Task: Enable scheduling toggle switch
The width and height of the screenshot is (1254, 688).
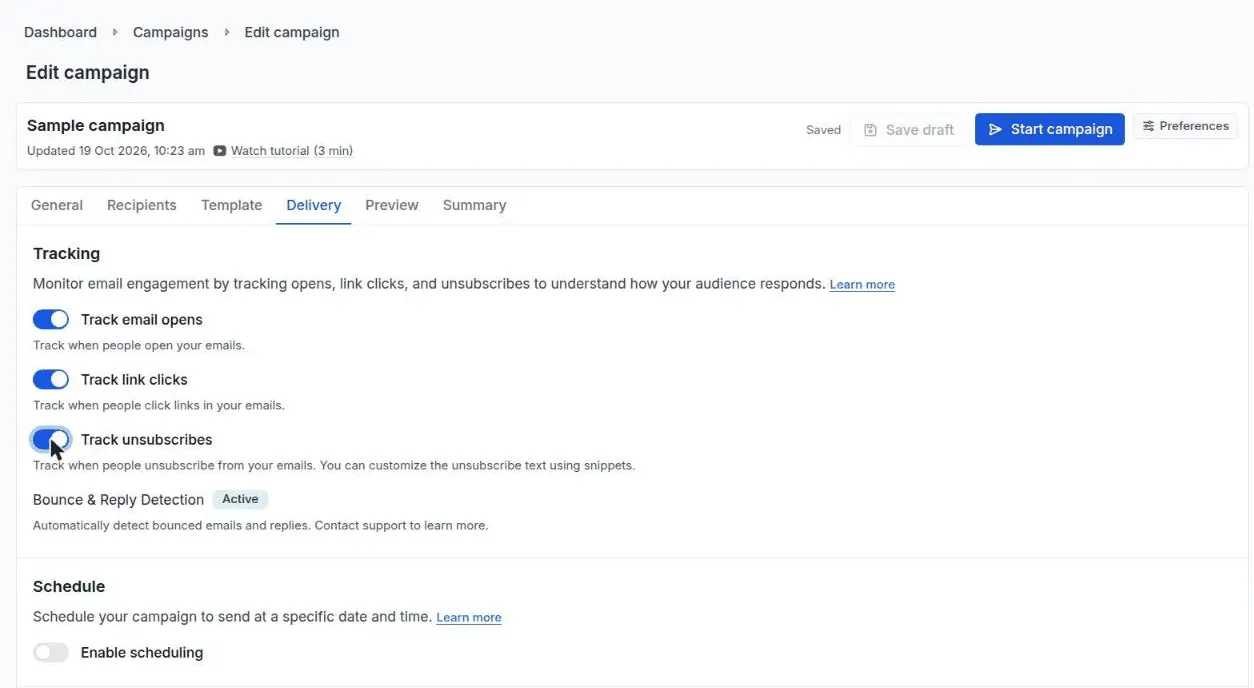Action: (x=51, y=653)
